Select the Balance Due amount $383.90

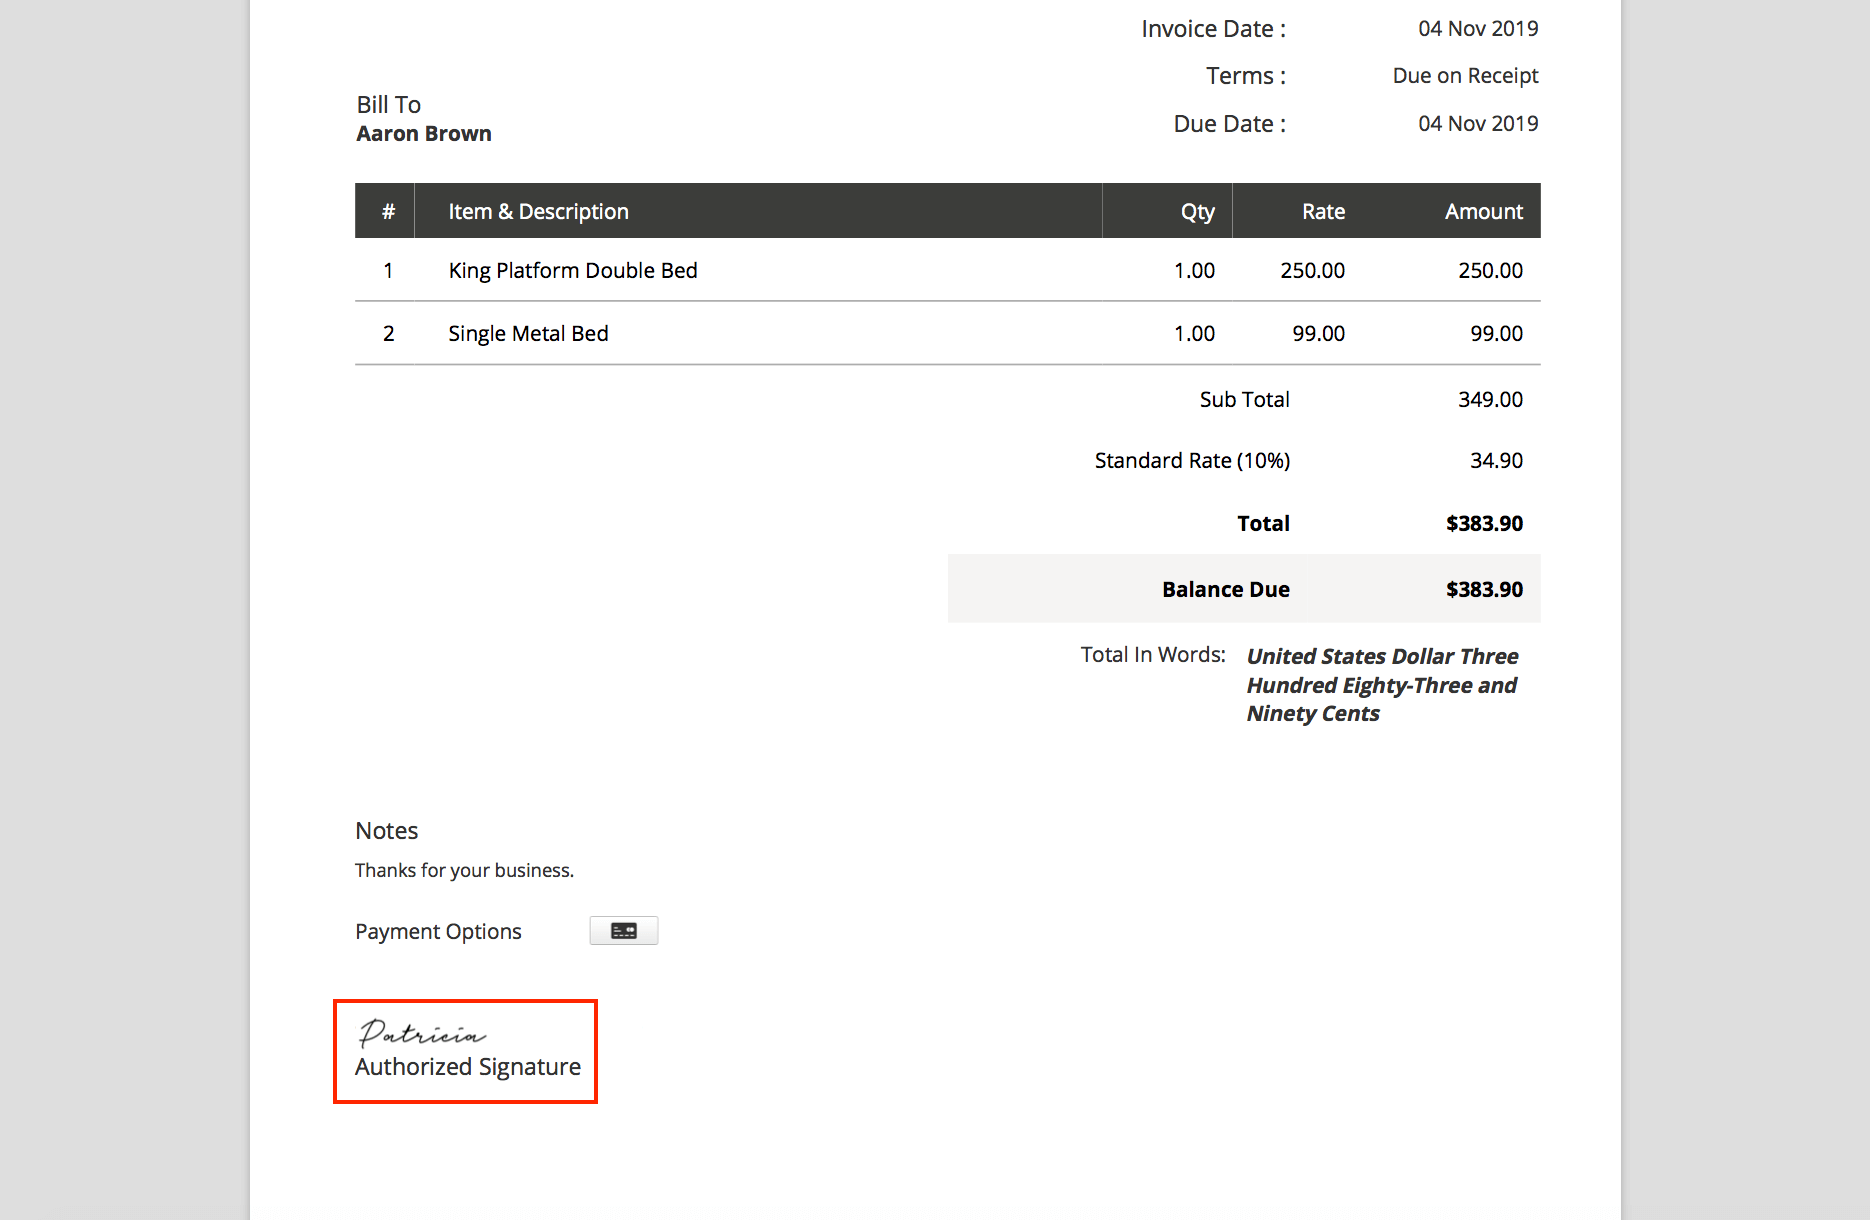pos(1484,589)
